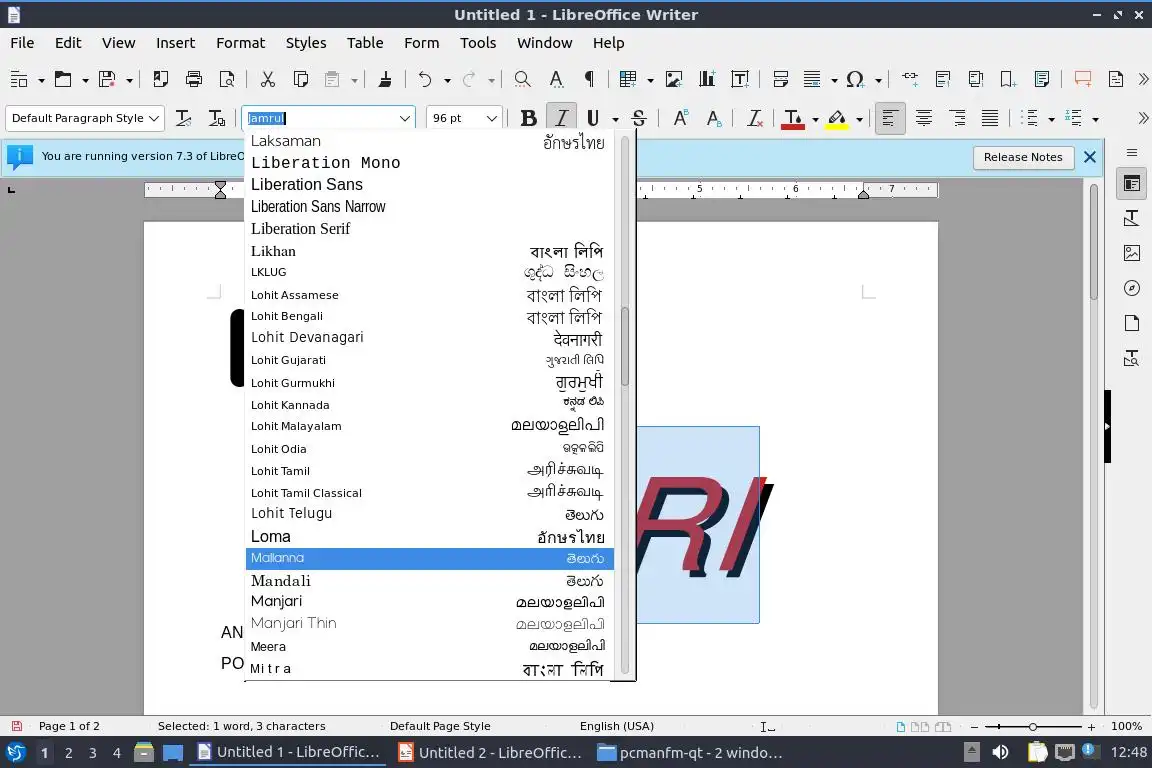Image resolution: width=1152 pixels, height=768 pixels.
Task: Insert Chart icon in toolbar
Action: (x=707, y=79)
